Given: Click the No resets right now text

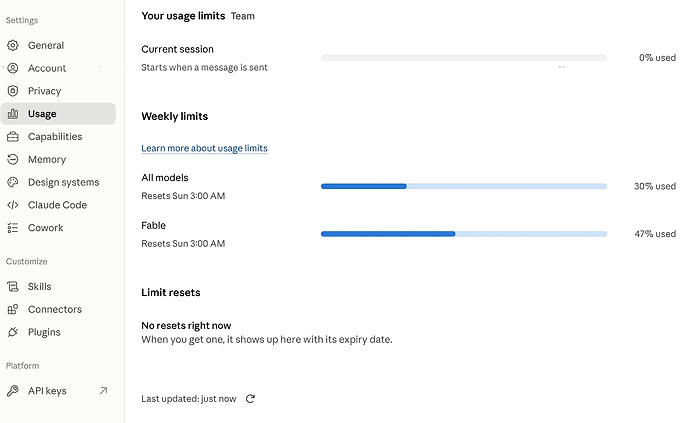Looking at the screenshot, I should (186, 326).
